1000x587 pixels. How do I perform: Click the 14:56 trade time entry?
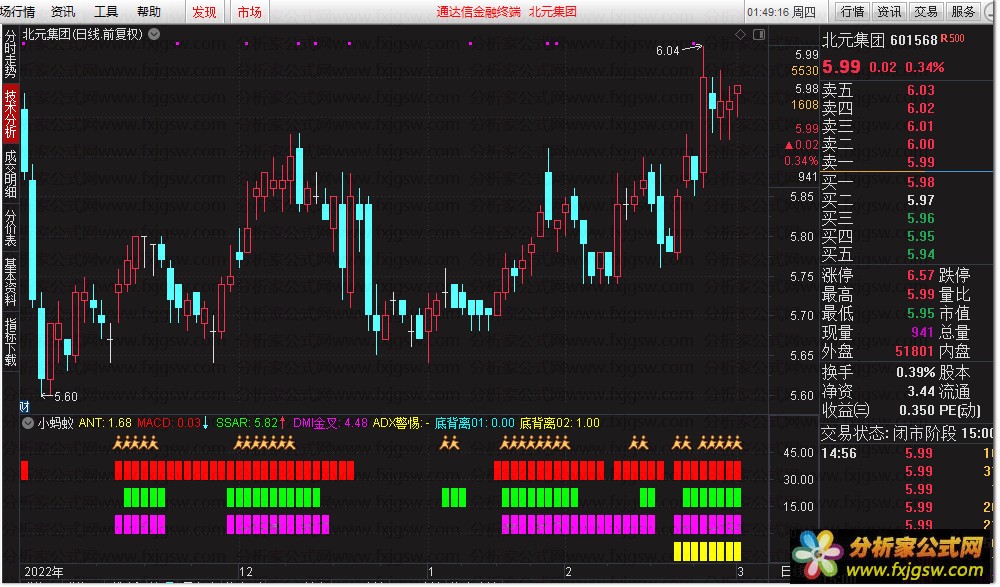839,454
